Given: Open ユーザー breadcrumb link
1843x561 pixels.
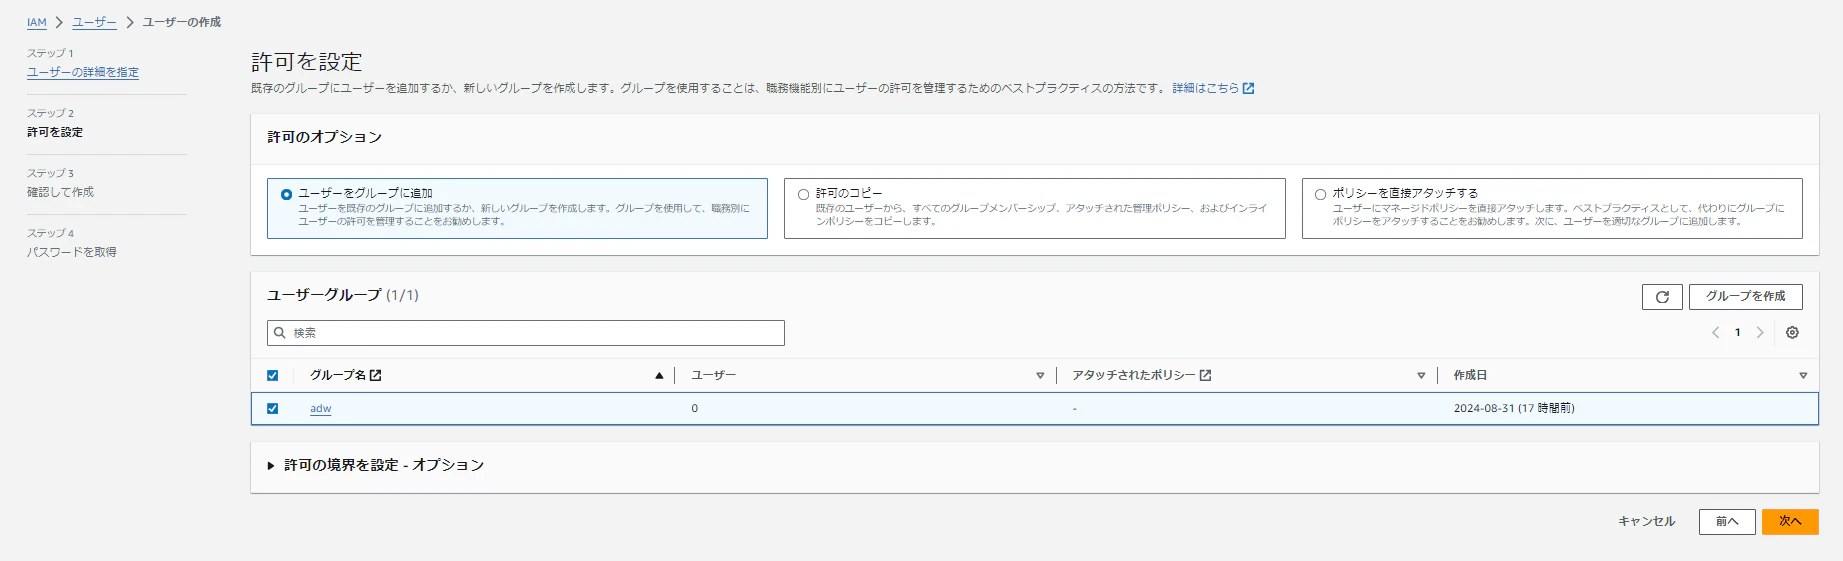Looking at the screenshot, I should click(94, 22).
